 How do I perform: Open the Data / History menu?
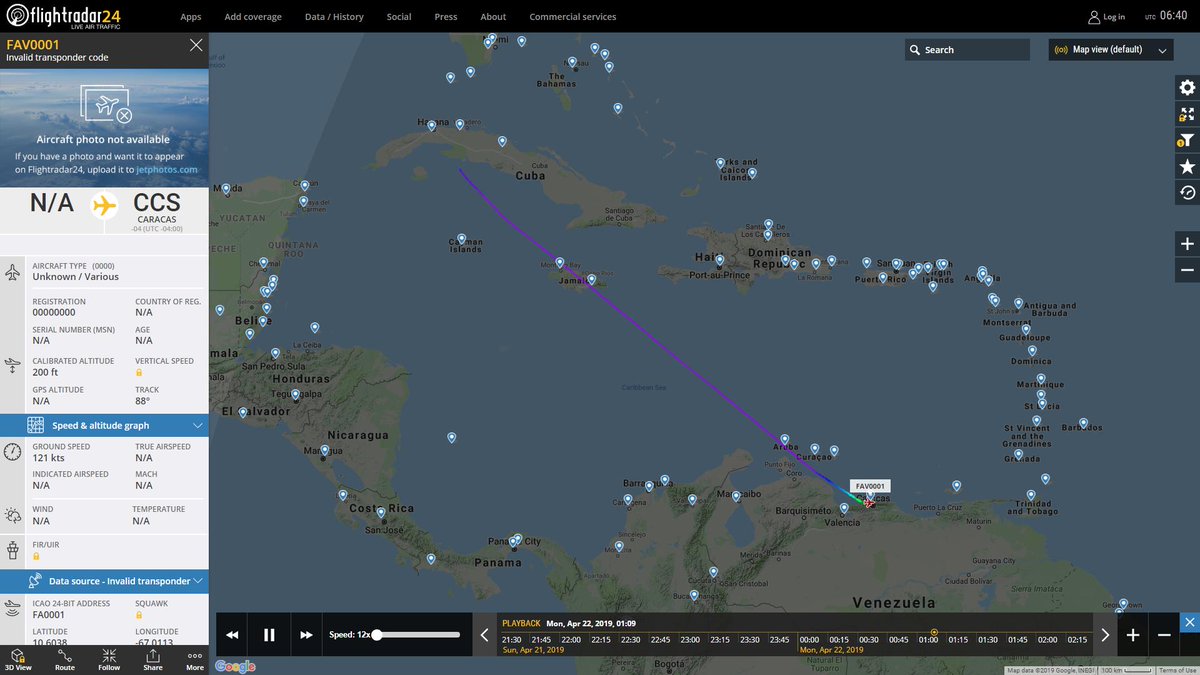(x=334, y=17)
